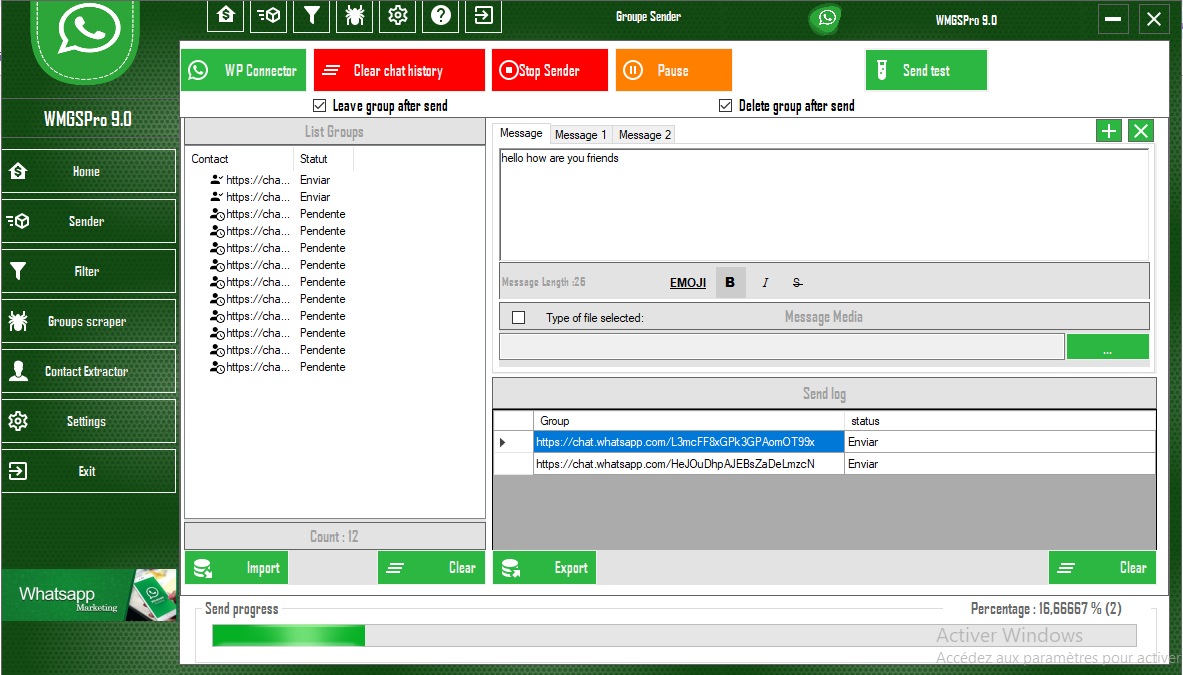Minimize the WMGSPro window
The width and height of the screenshot is (1183, 675).
coord(1113,19)
